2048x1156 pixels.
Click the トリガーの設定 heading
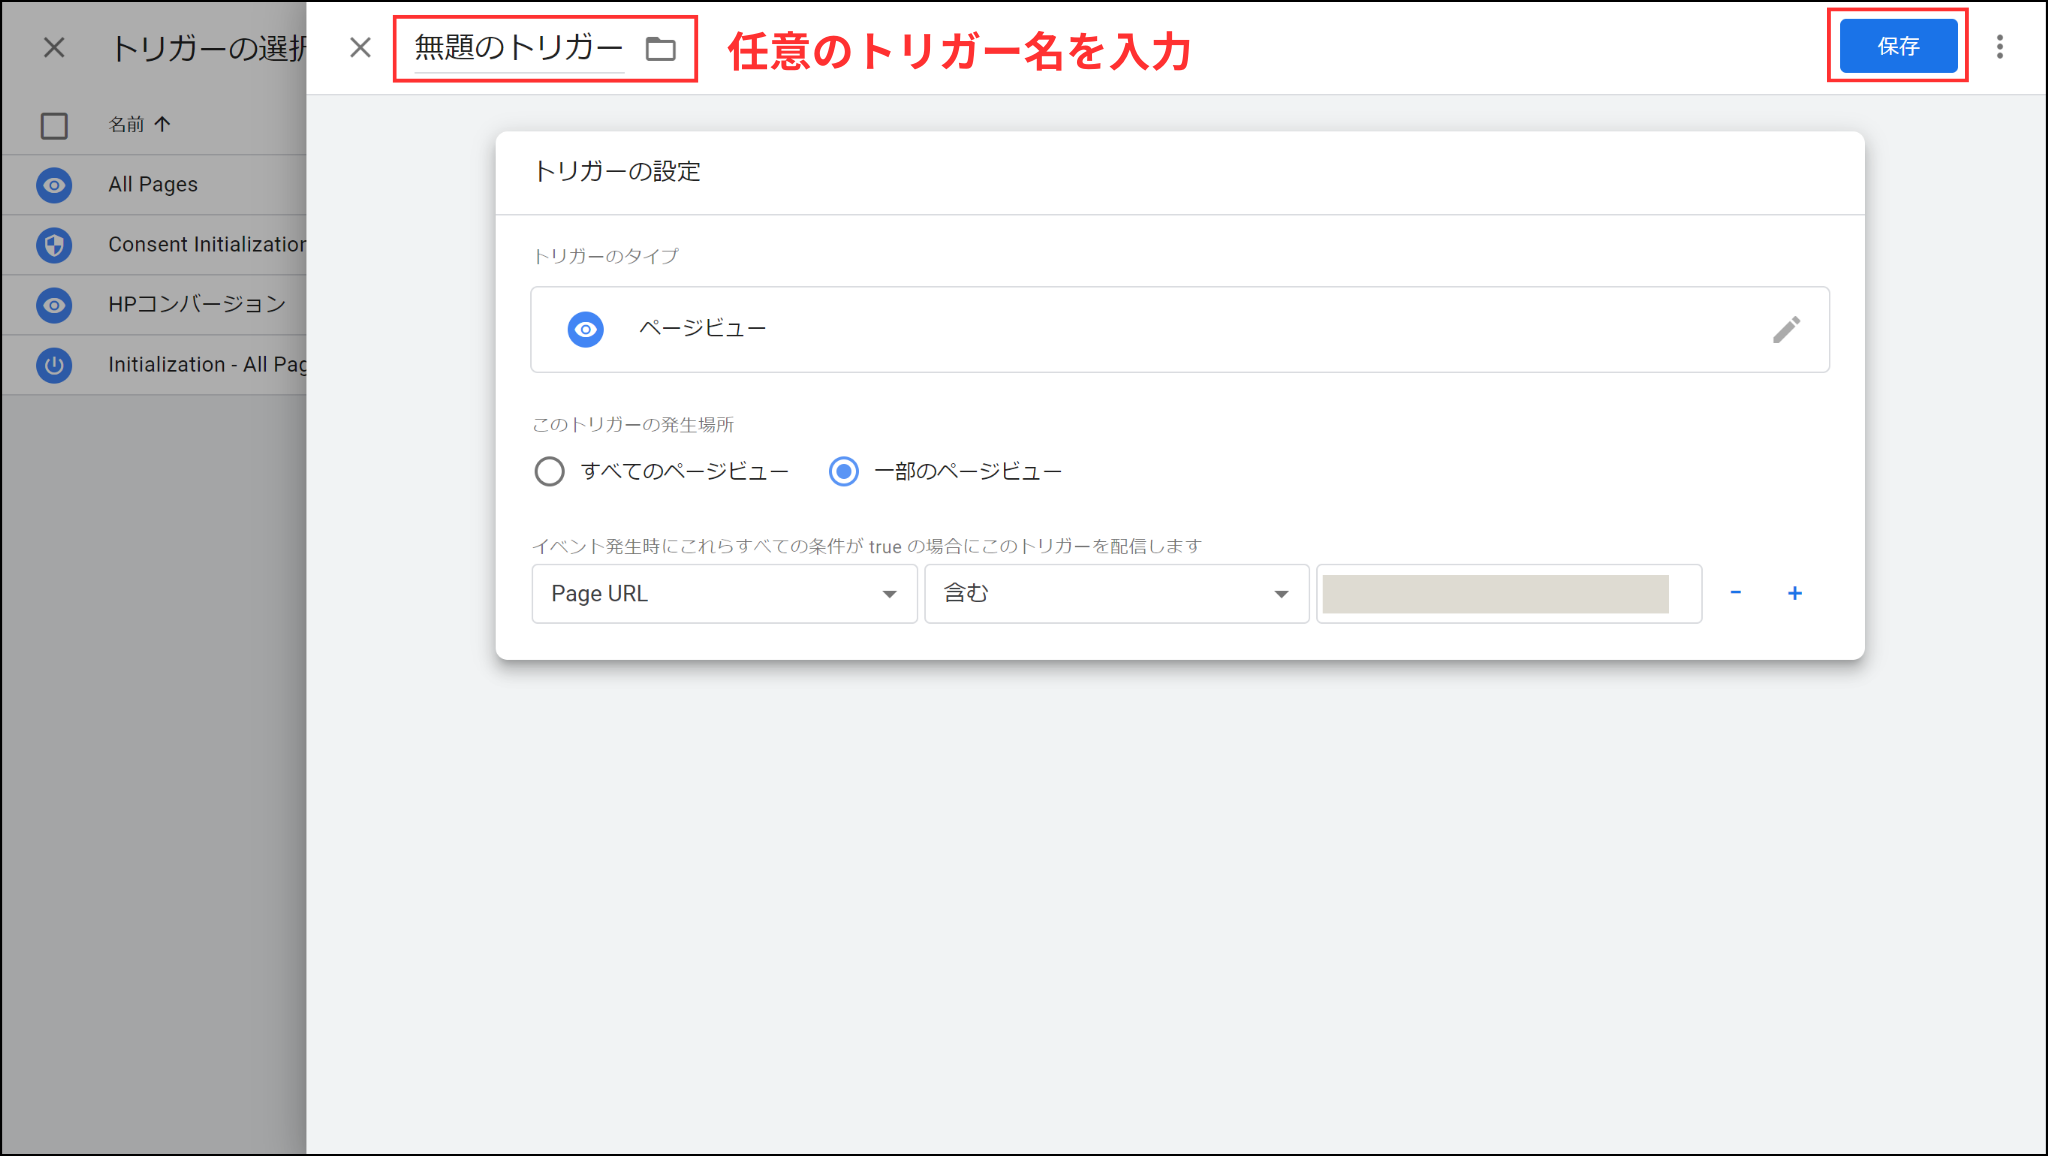coord(617,171)
